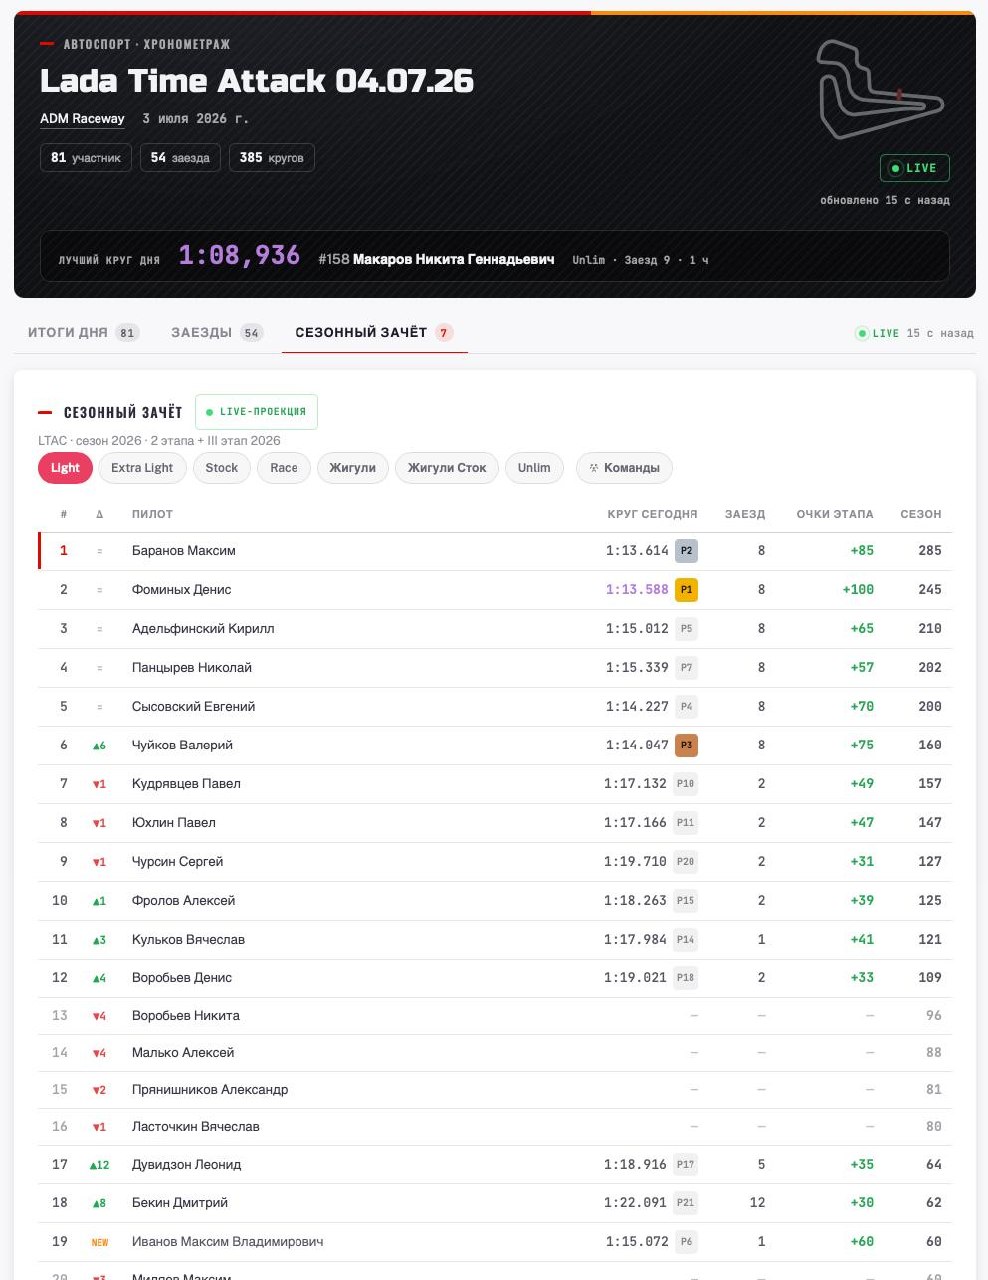The height and width of the screenshot is (1280, 988).
Task: Select the Жигули class filter
Action: (352, 468)
